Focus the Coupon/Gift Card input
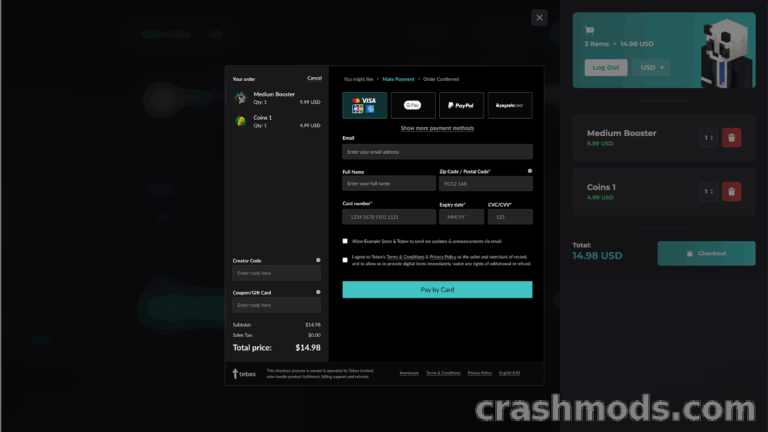Screen dimensions: 768x432 (277, 305)
